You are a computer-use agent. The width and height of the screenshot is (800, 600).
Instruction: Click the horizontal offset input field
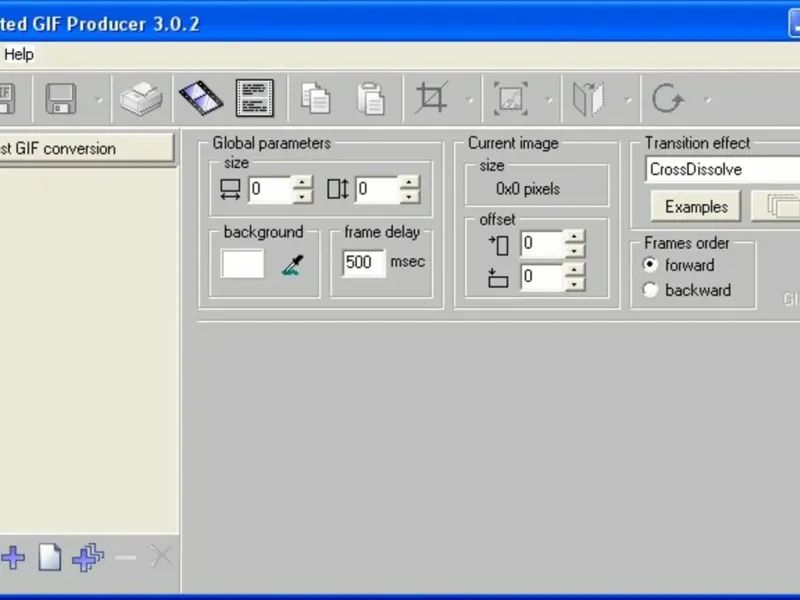click(x=542, y=244)
